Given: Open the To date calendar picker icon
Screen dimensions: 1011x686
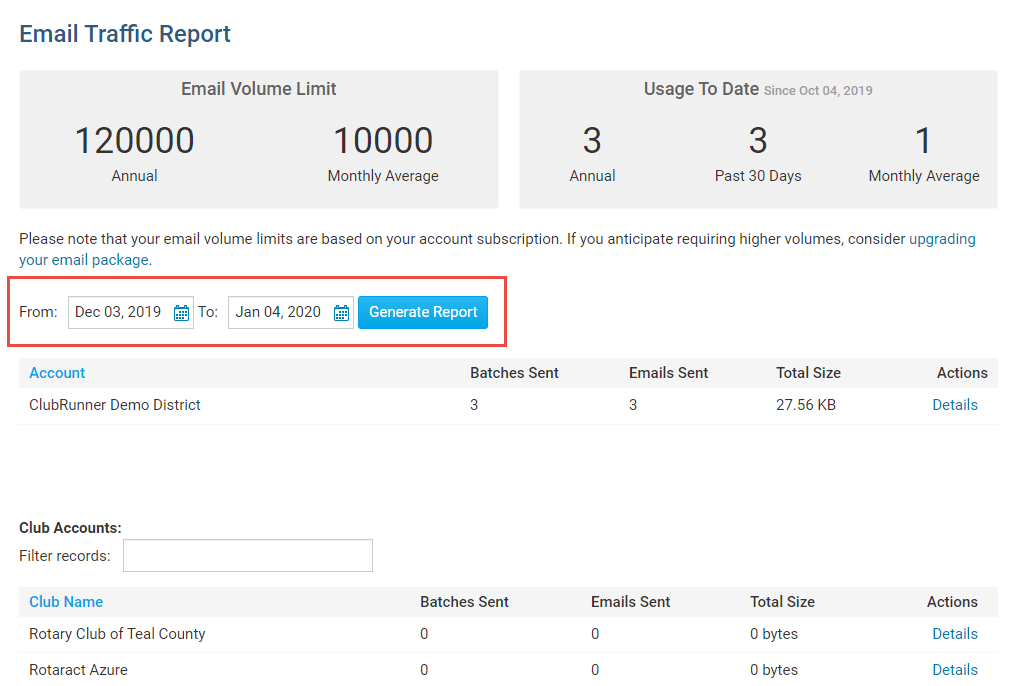Looking at the screenshot, I should (x=341, y=313).
